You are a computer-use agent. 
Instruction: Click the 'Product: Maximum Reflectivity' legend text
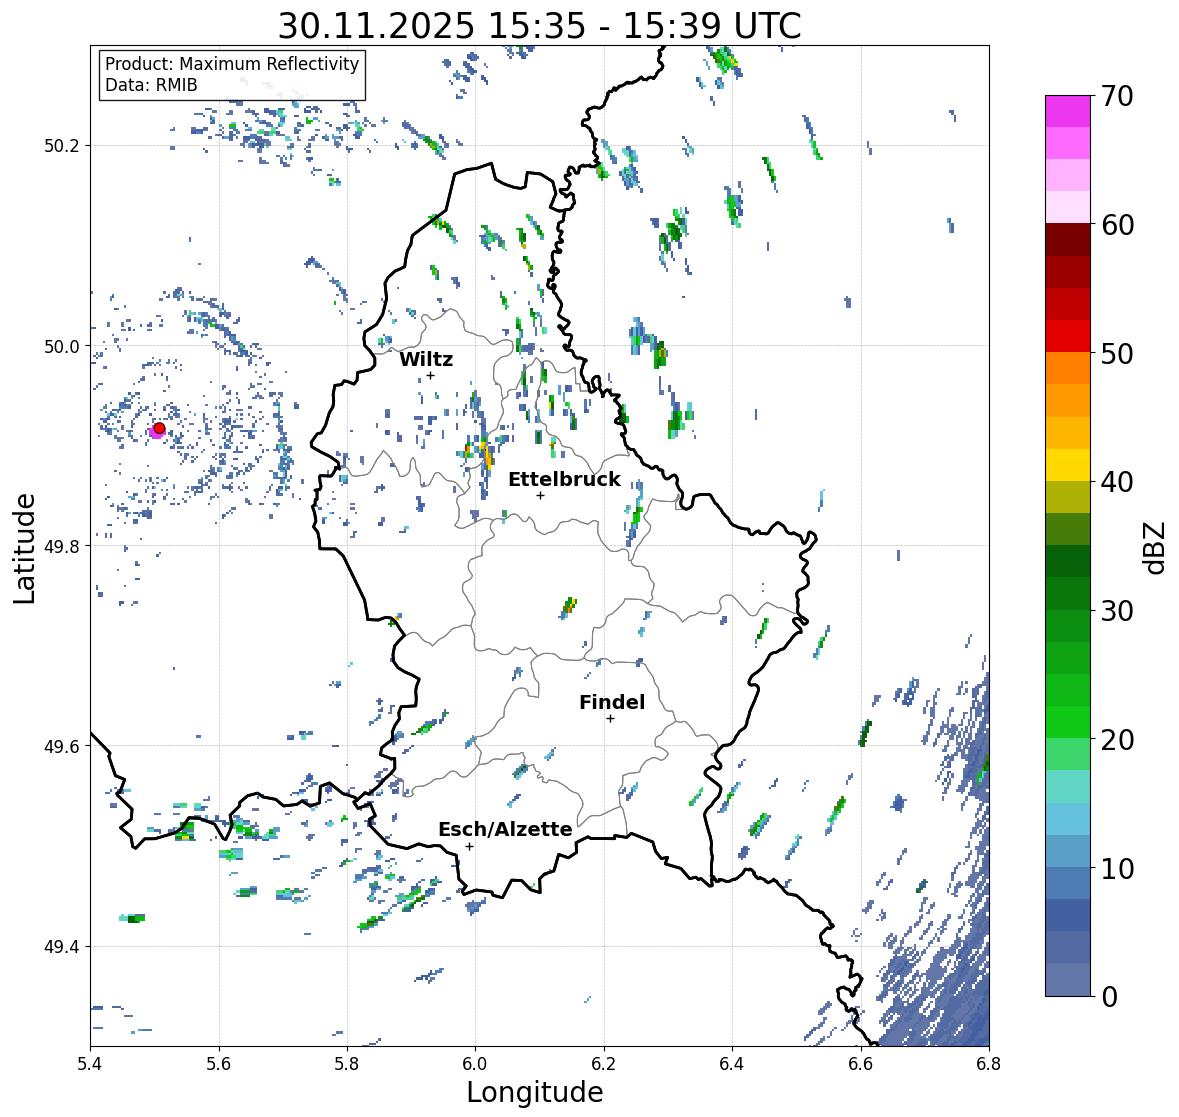coord(232,64)
